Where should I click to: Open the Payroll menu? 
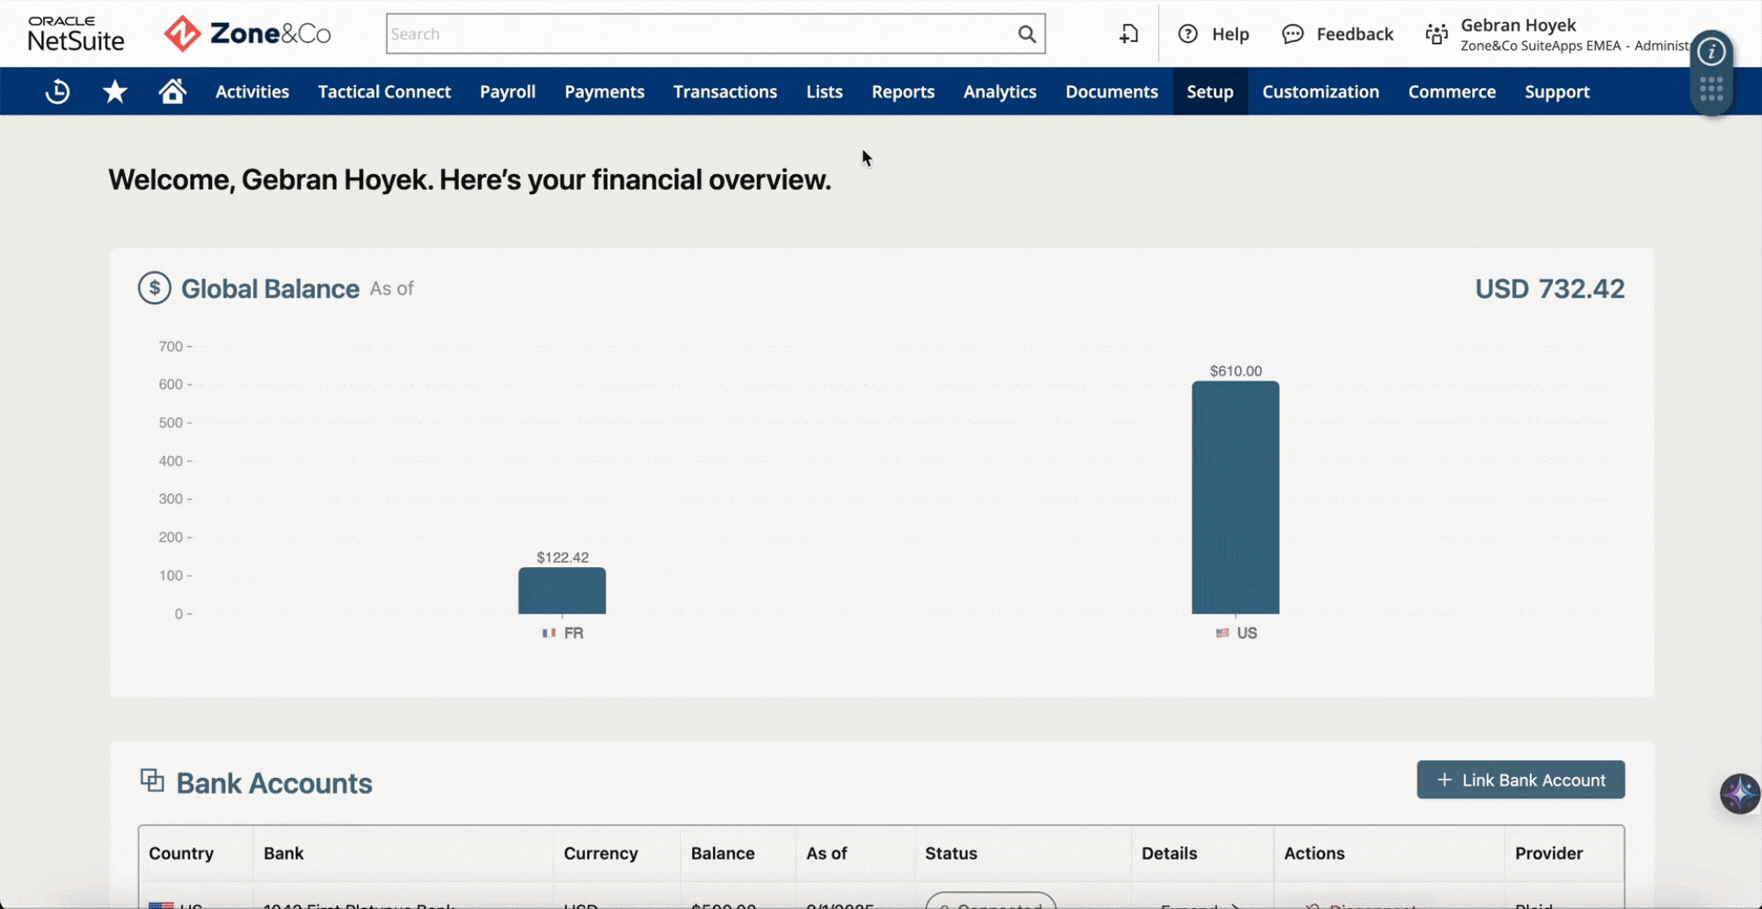tap(507, 91)
